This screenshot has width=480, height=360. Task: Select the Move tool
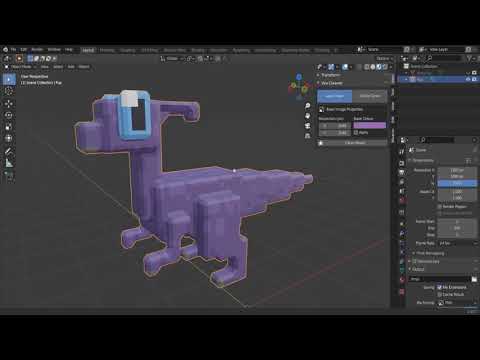[9, 104]
